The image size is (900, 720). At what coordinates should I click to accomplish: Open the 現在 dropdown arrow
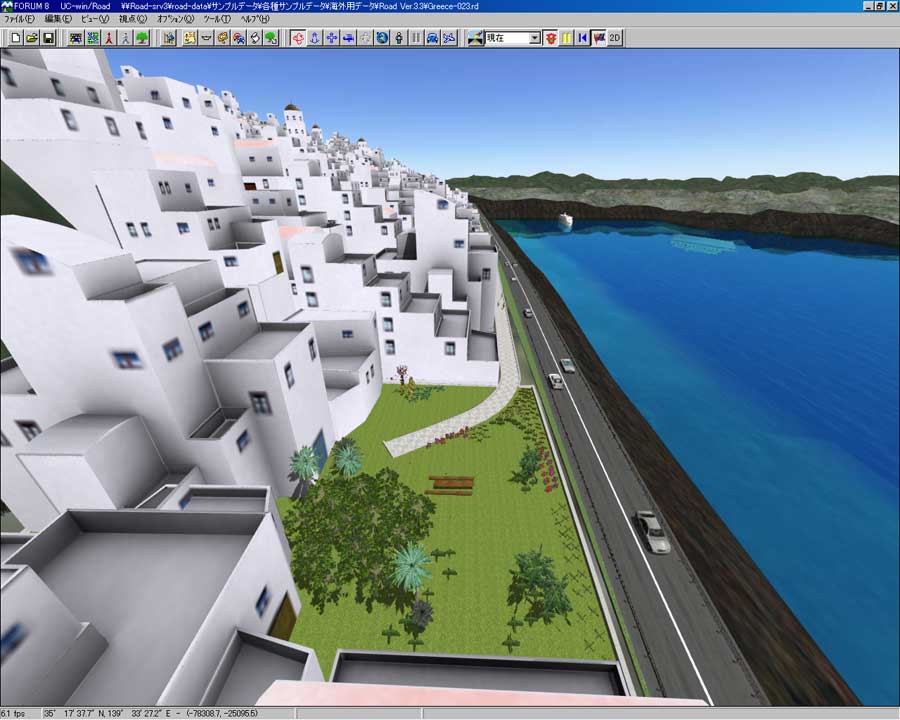(x=534, y=38)
